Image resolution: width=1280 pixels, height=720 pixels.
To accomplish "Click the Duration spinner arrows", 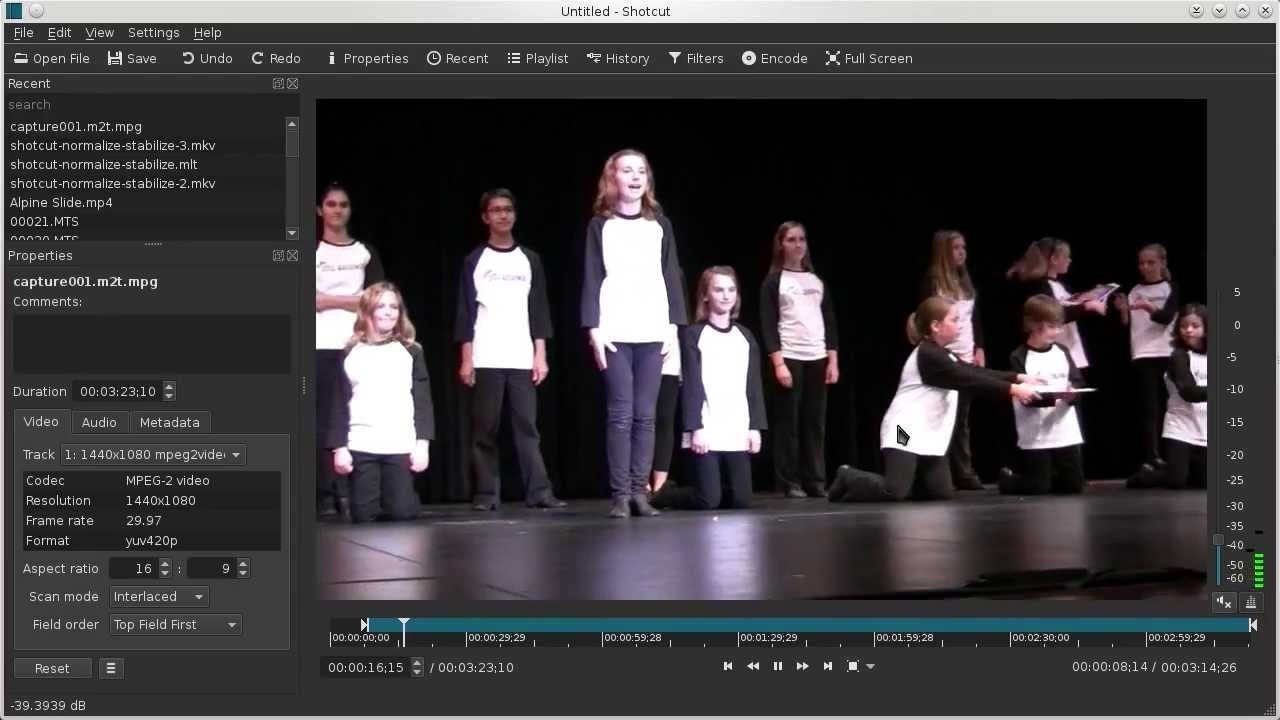I will pos(169,392).
